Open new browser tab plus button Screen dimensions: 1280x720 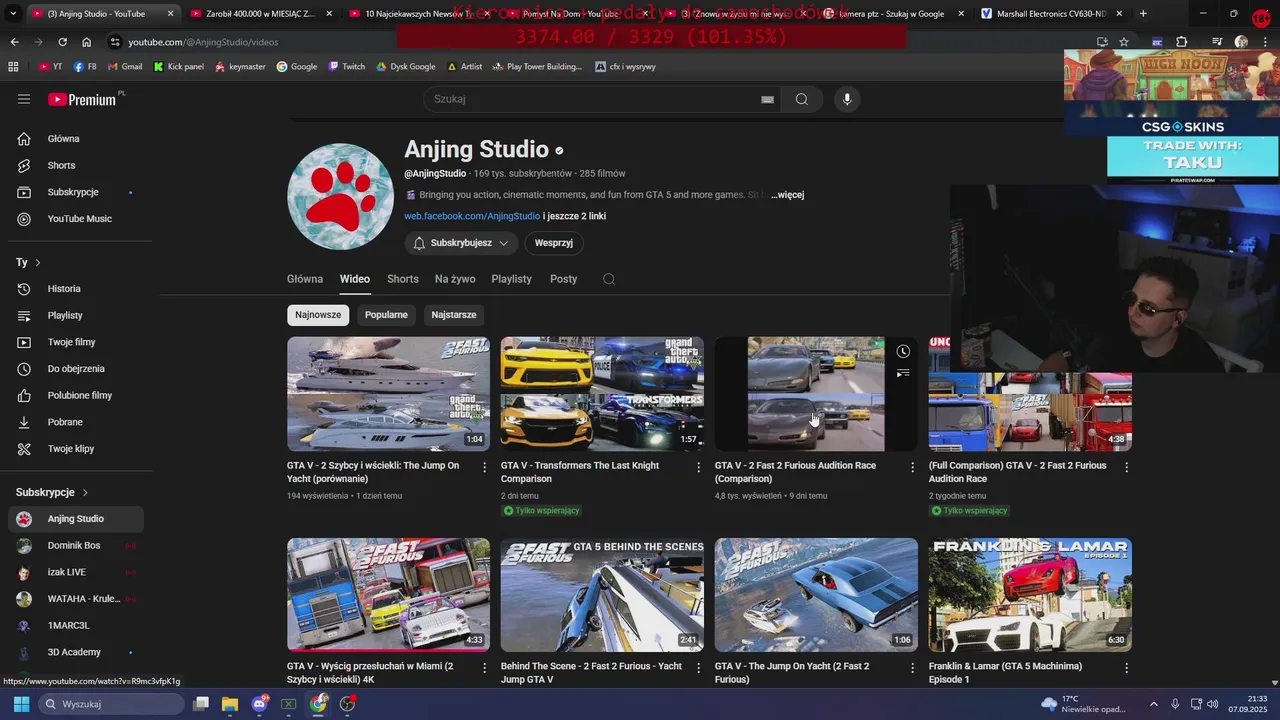tap(1143, 14)
